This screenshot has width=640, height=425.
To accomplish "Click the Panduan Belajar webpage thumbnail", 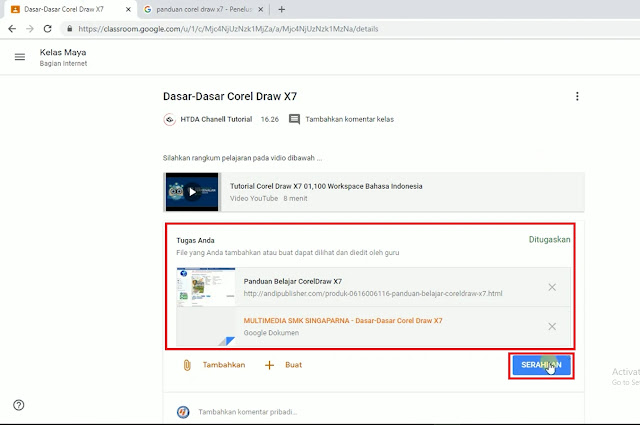I will (206, 287).
